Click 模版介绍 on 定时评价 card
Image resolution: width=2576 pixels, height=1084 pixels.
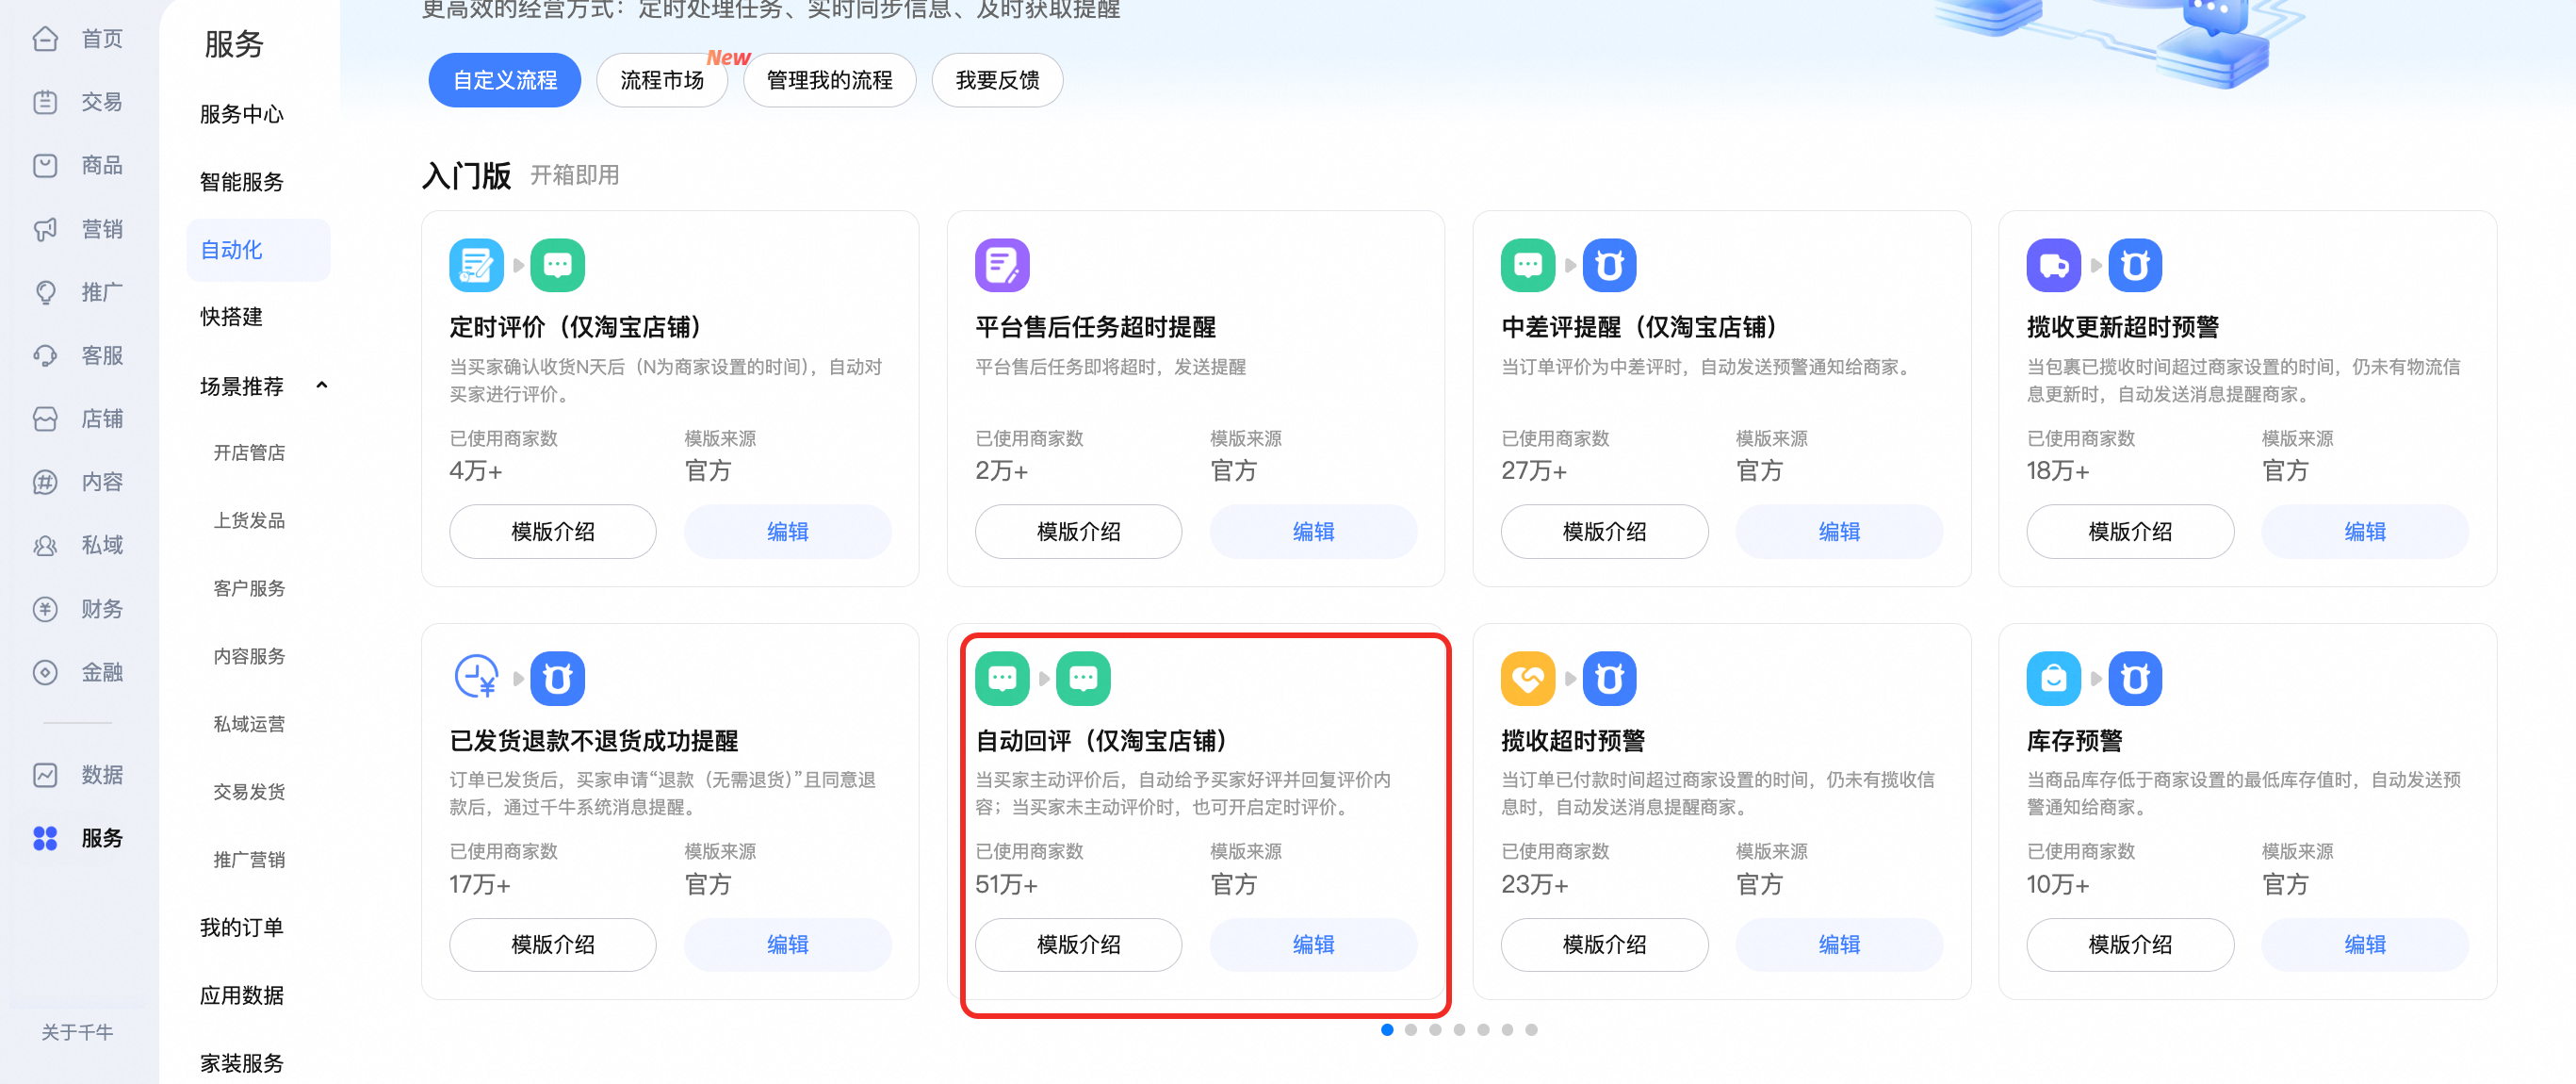click(552, 532)
